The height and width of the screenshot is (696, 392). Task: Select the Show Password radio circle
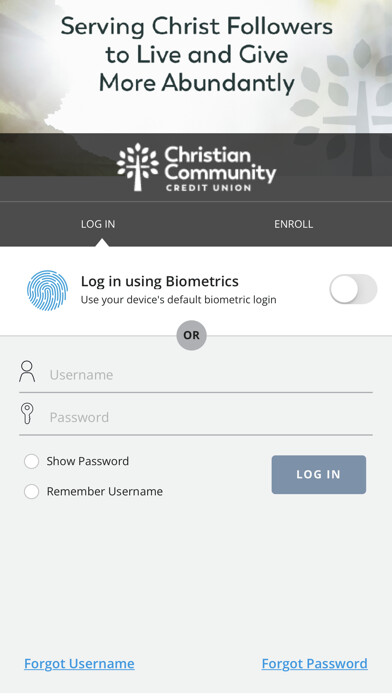[32, 461]
